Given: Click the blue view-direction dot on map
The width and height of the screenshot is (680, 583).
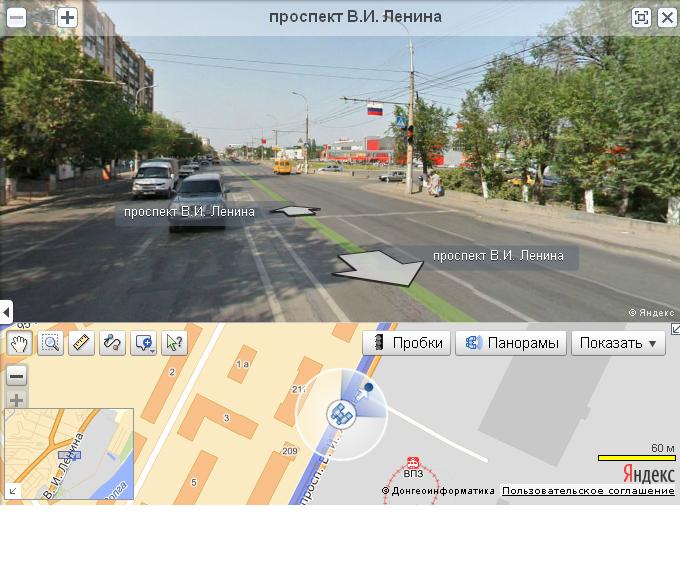Looking at the screenshot, I should pos(369,387).
